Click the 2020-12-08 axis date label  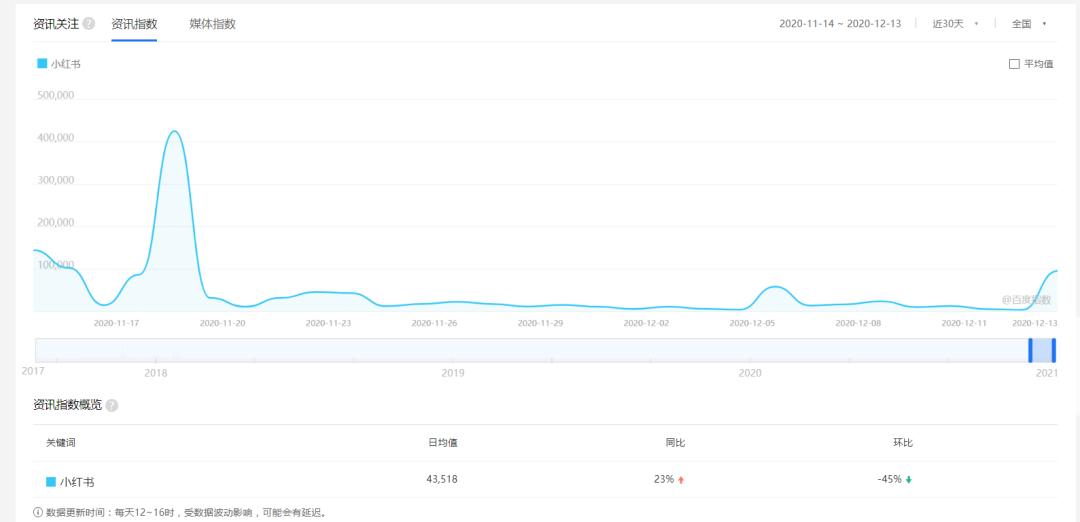click(859, 322)
